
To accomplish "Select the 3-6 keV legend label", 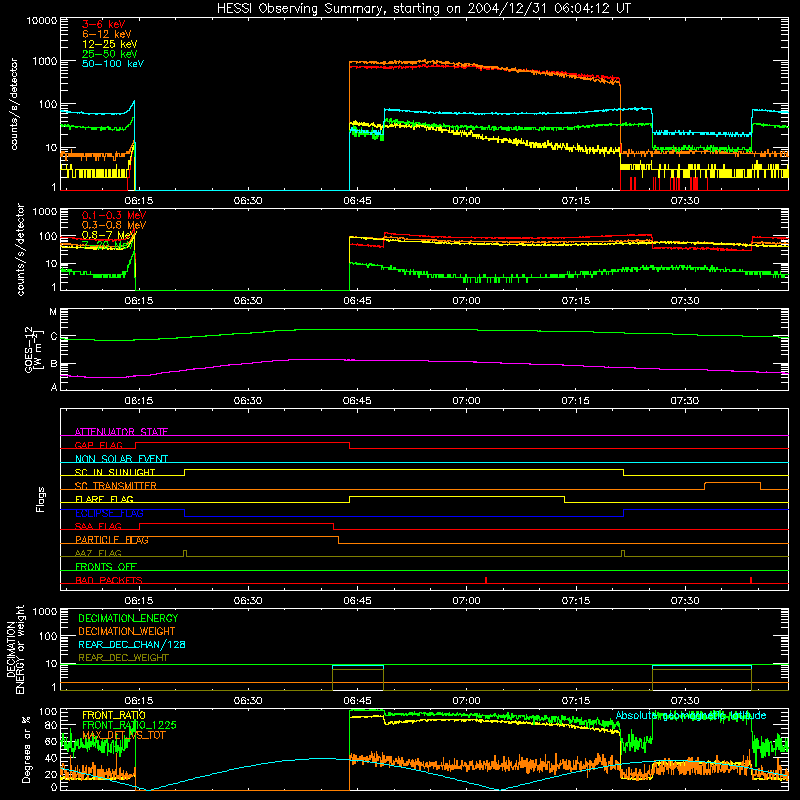I will pos(104,24).
